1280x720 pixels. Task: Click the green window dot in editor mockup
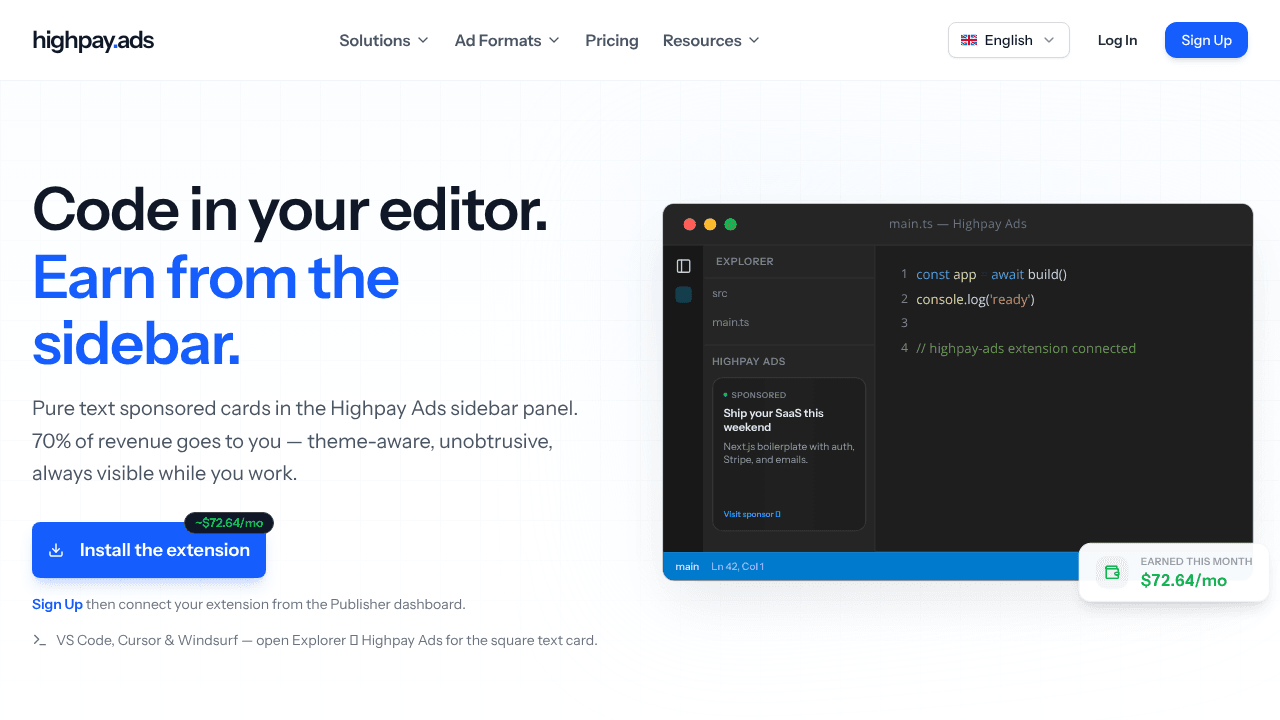(x=731, y=224)
